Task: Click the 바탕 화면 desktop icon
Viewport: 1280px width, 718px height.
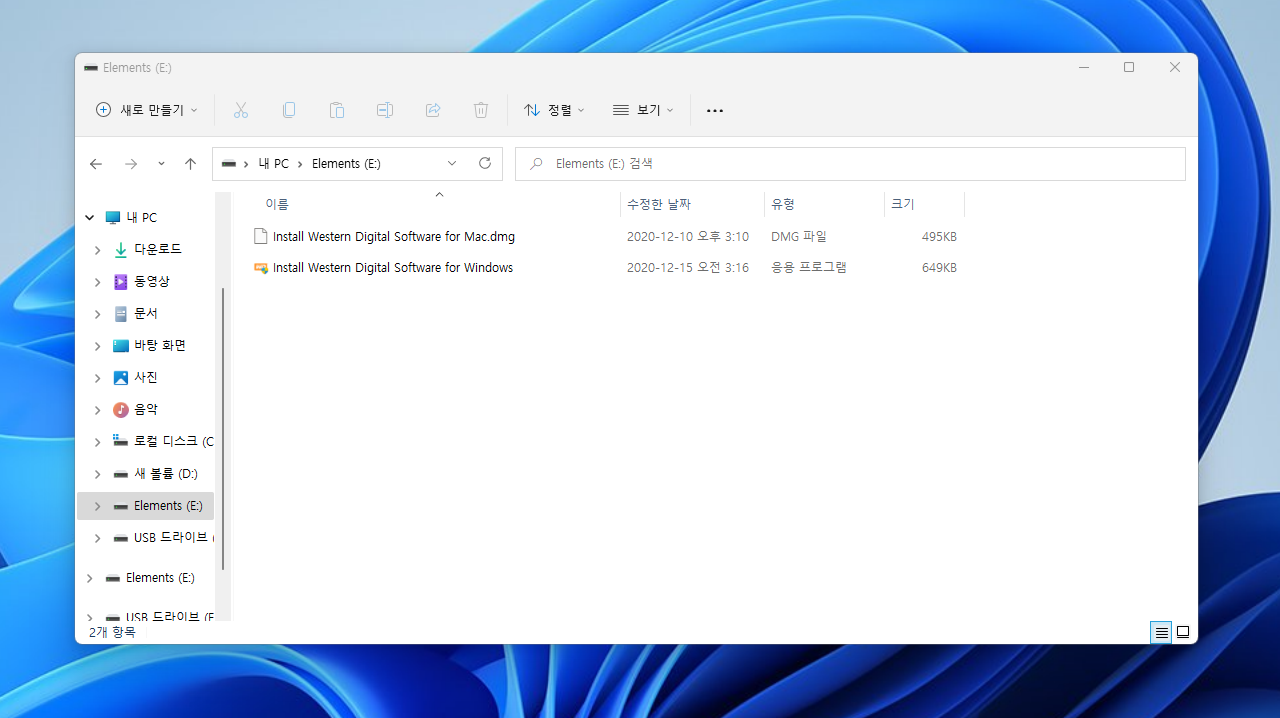Action: click(x=121, y=346)
